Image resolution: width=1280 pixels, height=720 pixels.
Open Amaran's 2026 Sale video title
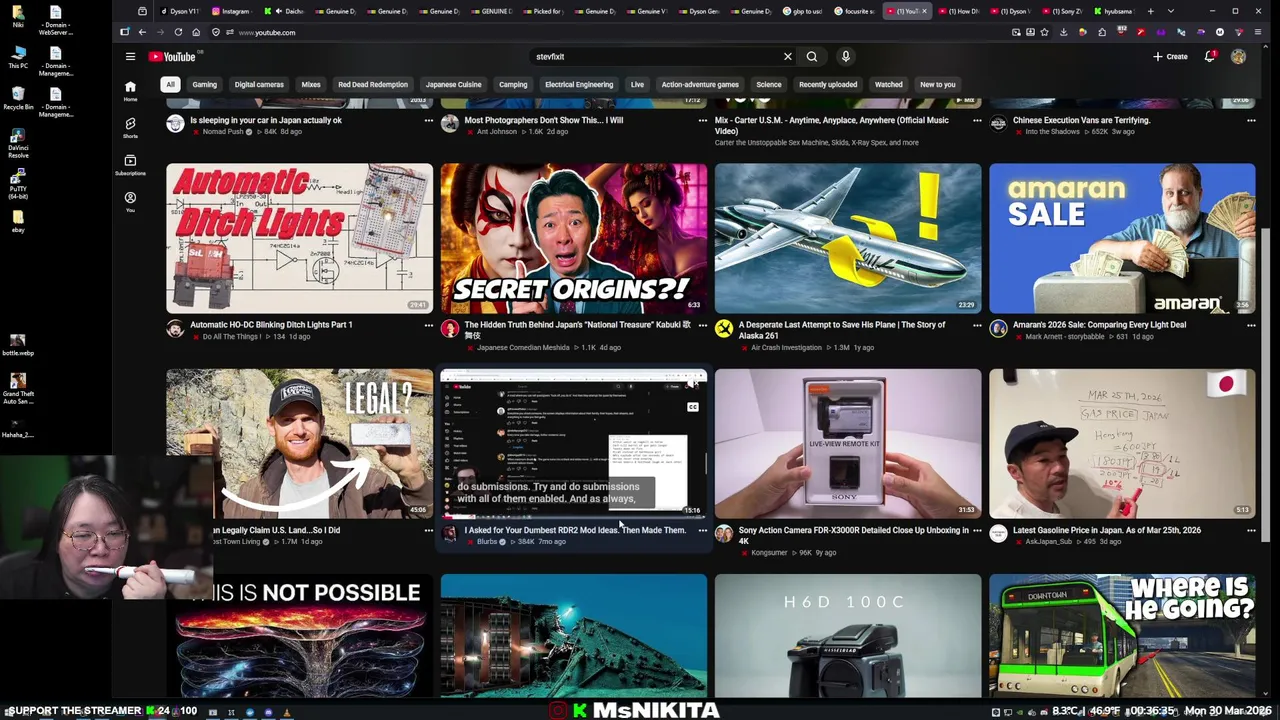[x=1099, y=325]
